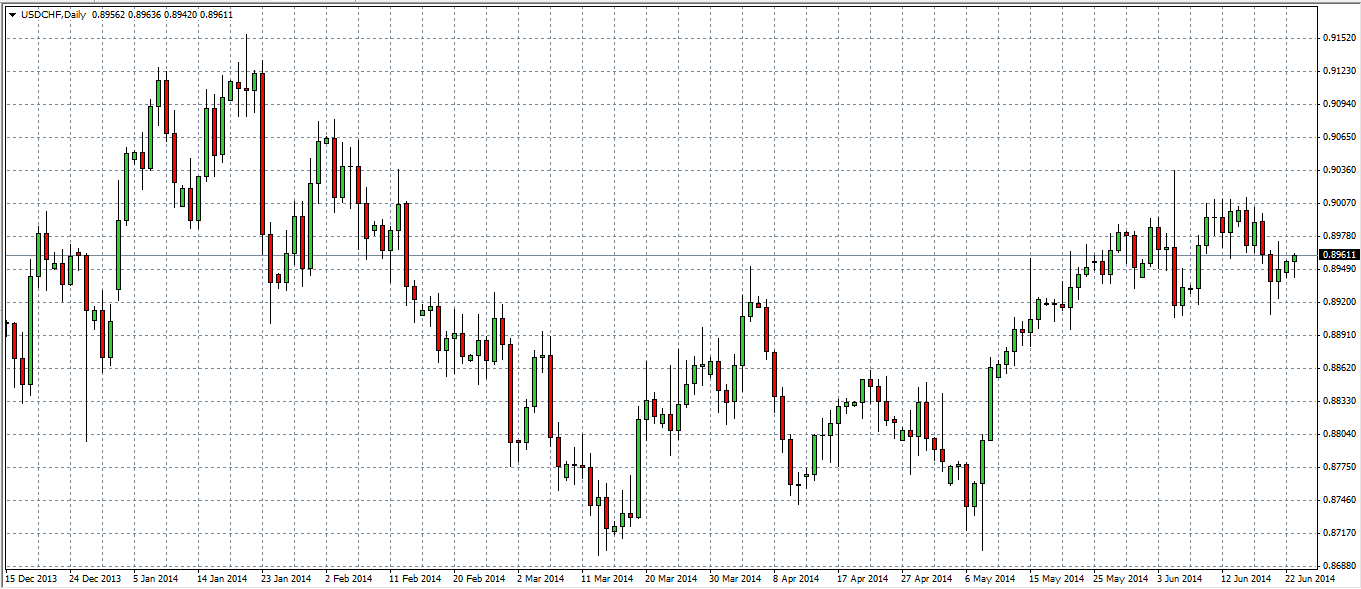
Task: Click the 11 Feb 2014 date label
Action: click(x=416, y=579)
